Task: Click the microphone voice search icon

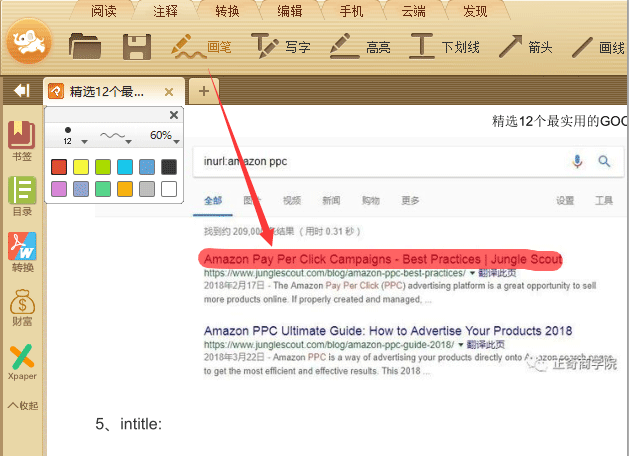Action: coord(577,161)
